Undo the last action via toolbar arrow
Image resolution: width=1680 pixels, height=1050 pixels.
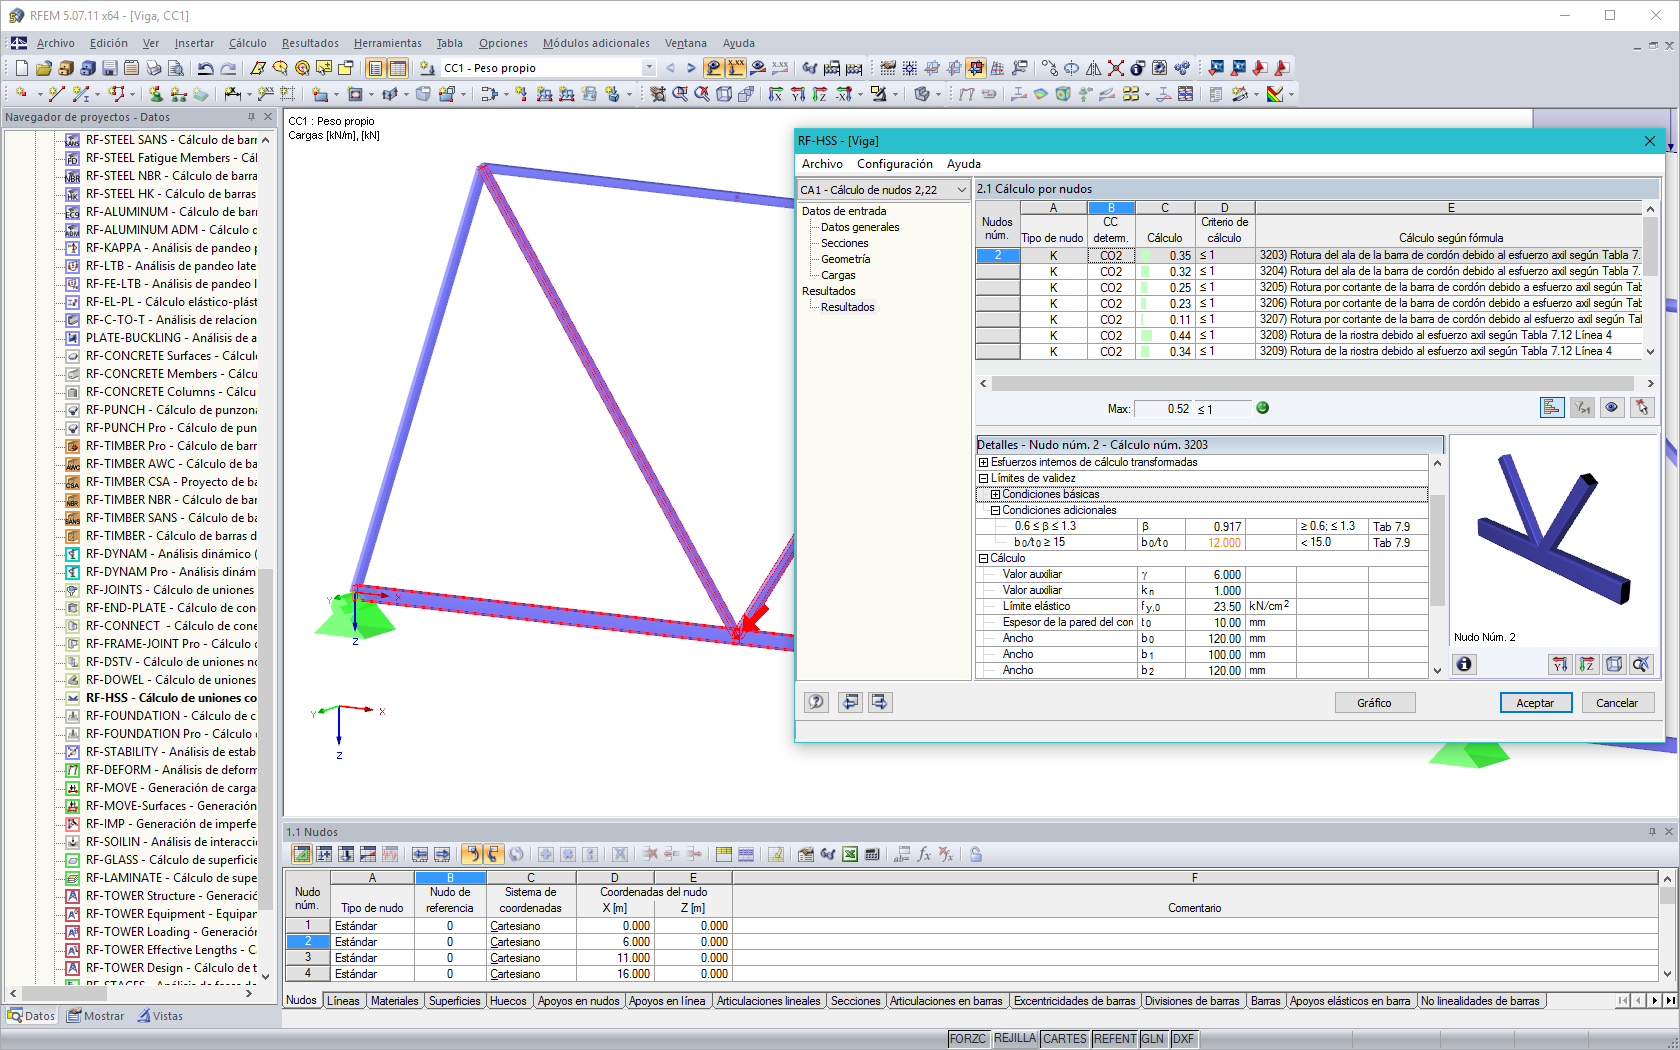pyautogui.click(x=205, y=68)
